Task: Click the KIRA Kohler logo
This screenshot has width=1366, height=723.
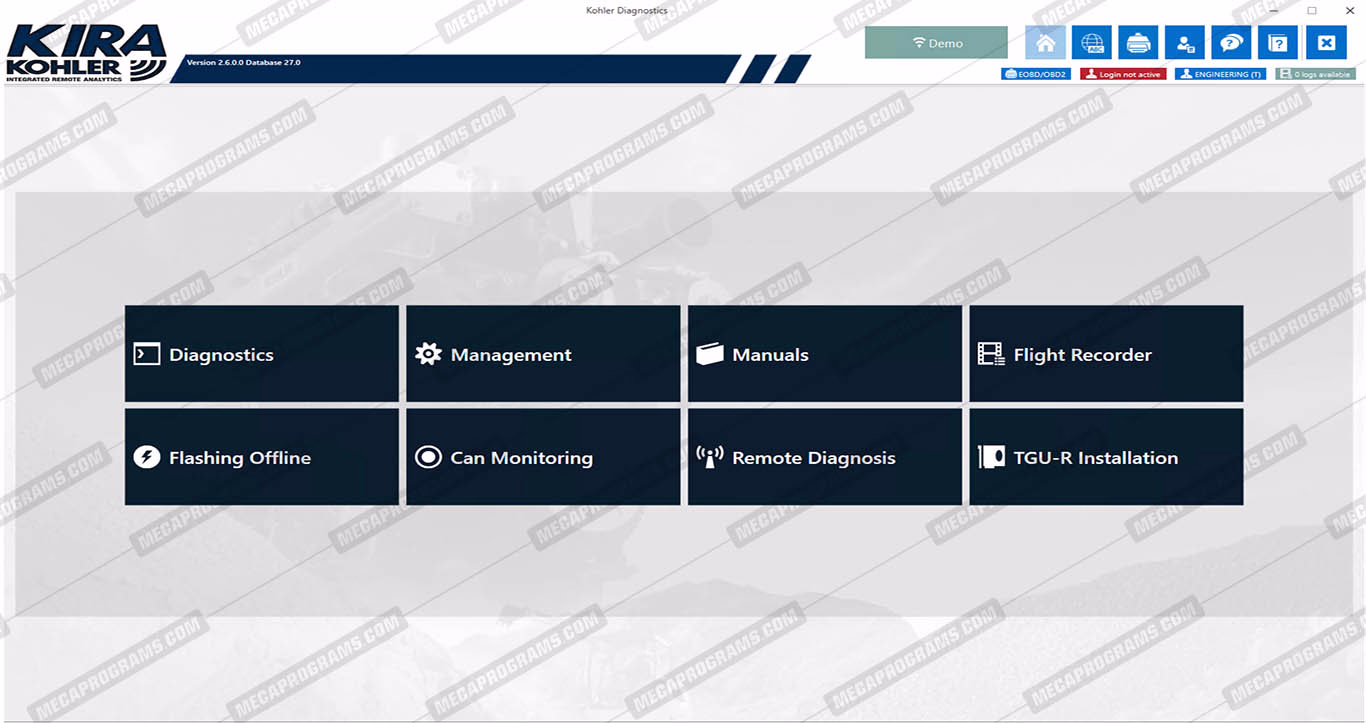Action: pos(85,52)
